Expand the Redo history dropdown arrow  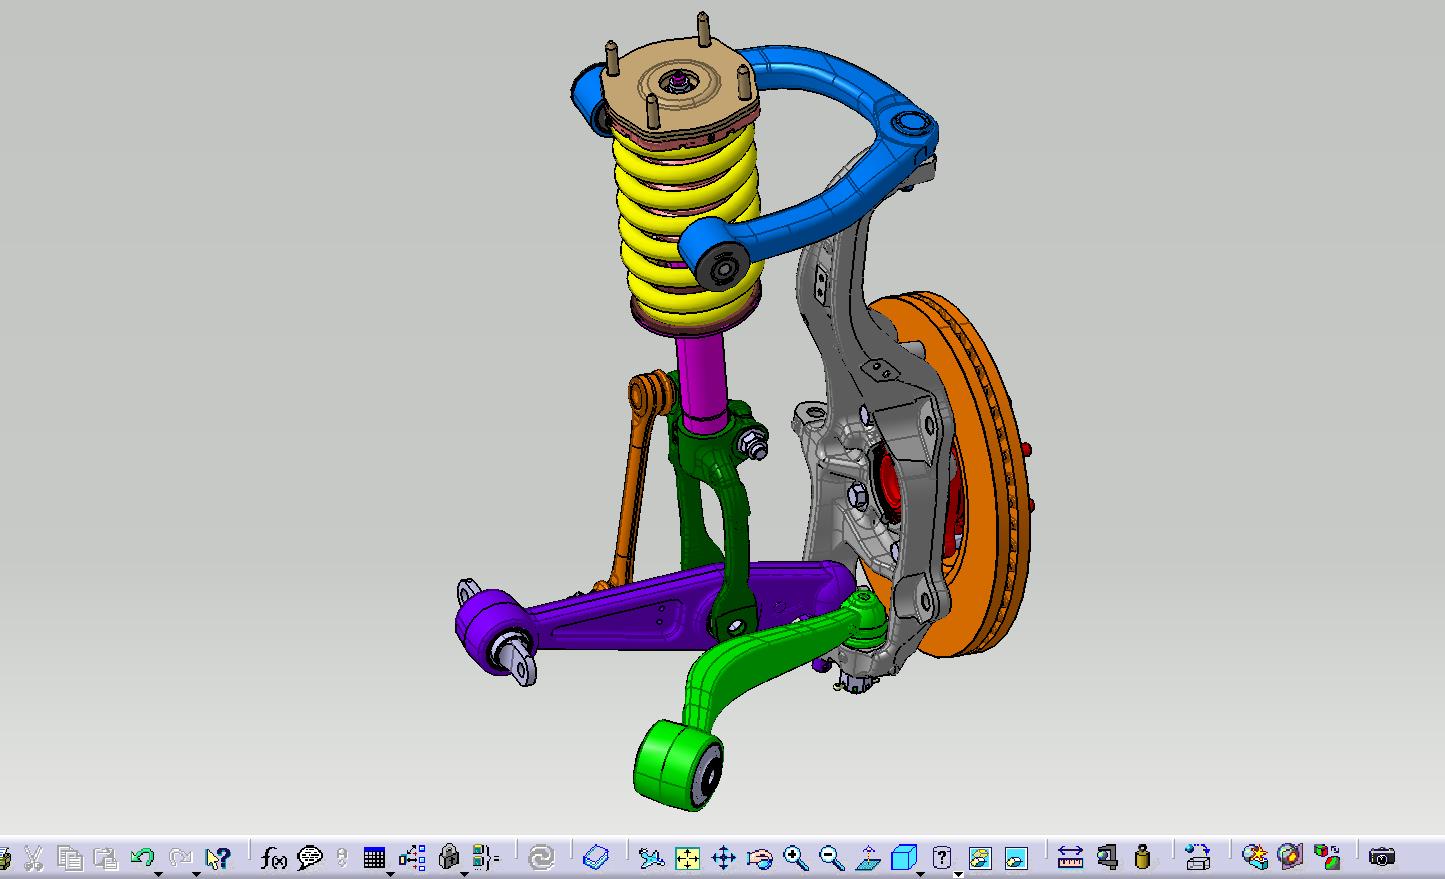pyautogui.click(x=196, y=873)
